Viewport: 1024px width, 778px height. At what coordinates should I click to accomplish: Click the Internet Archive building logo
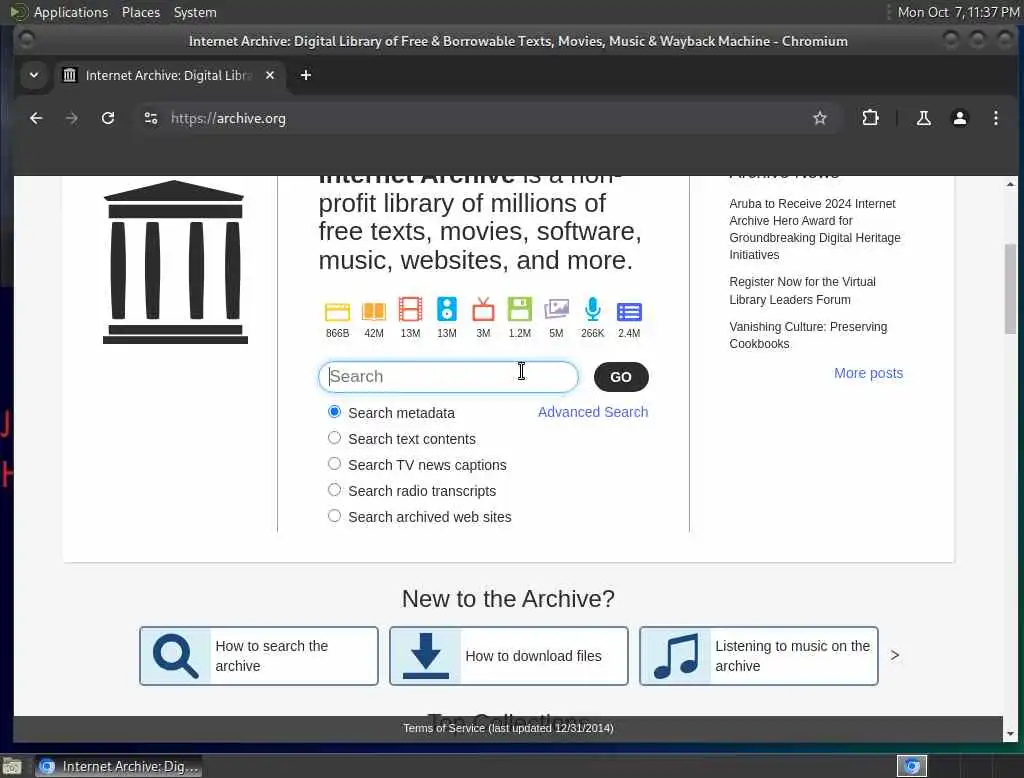(175, 262)
